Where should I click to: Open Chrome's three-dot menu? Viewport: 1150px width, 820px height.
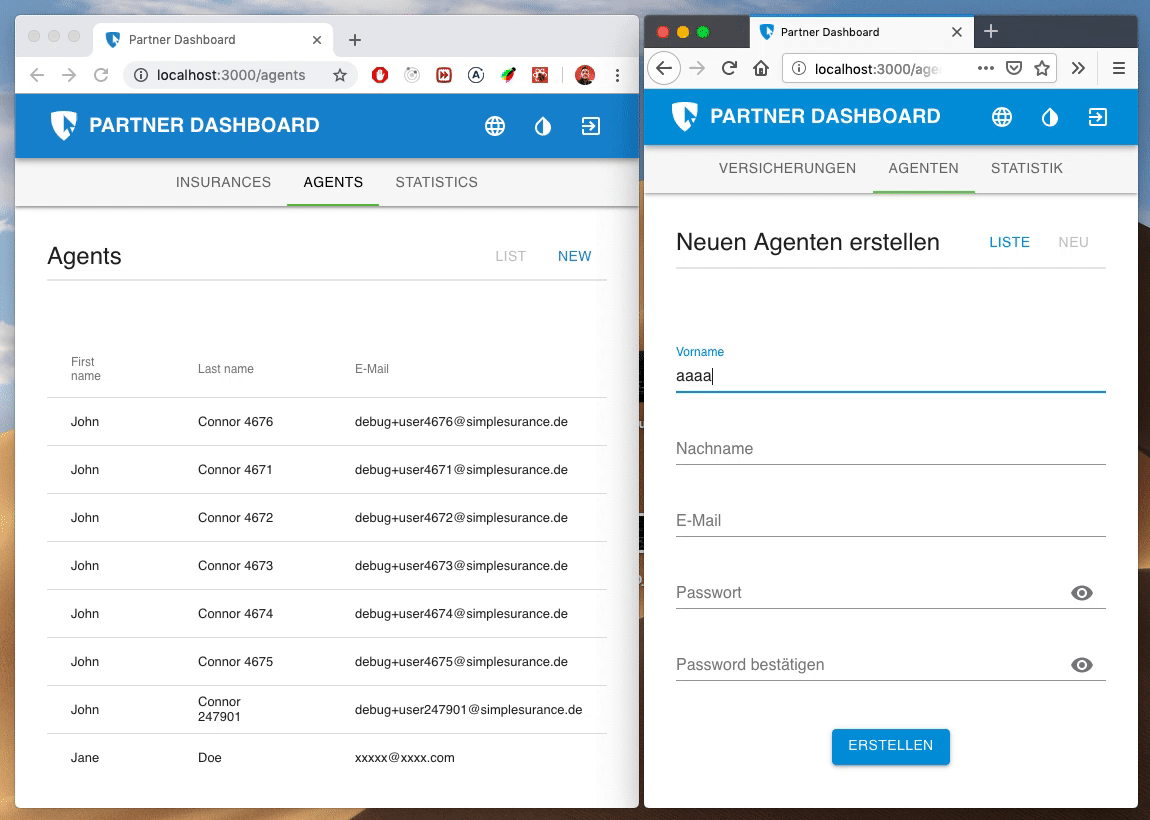tap(618, 75)
